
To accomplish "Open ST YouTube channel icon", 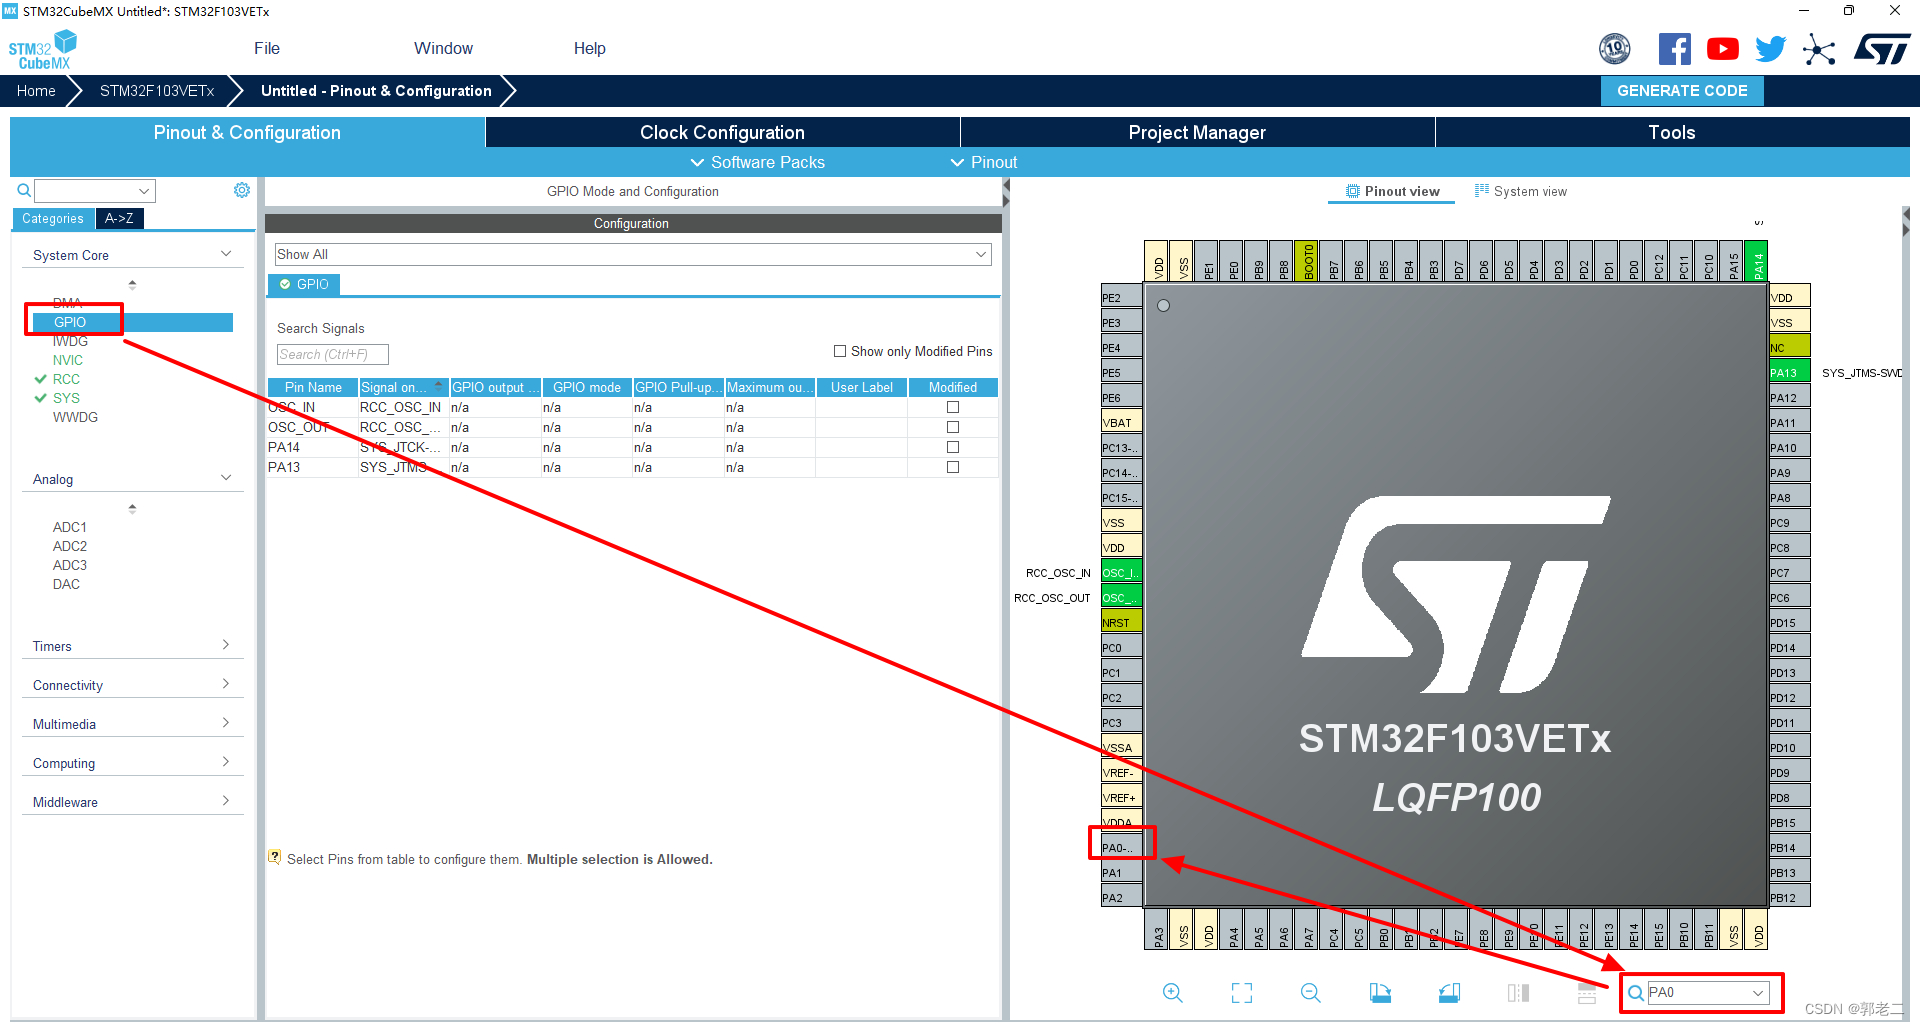I will tap(1723, 49).
